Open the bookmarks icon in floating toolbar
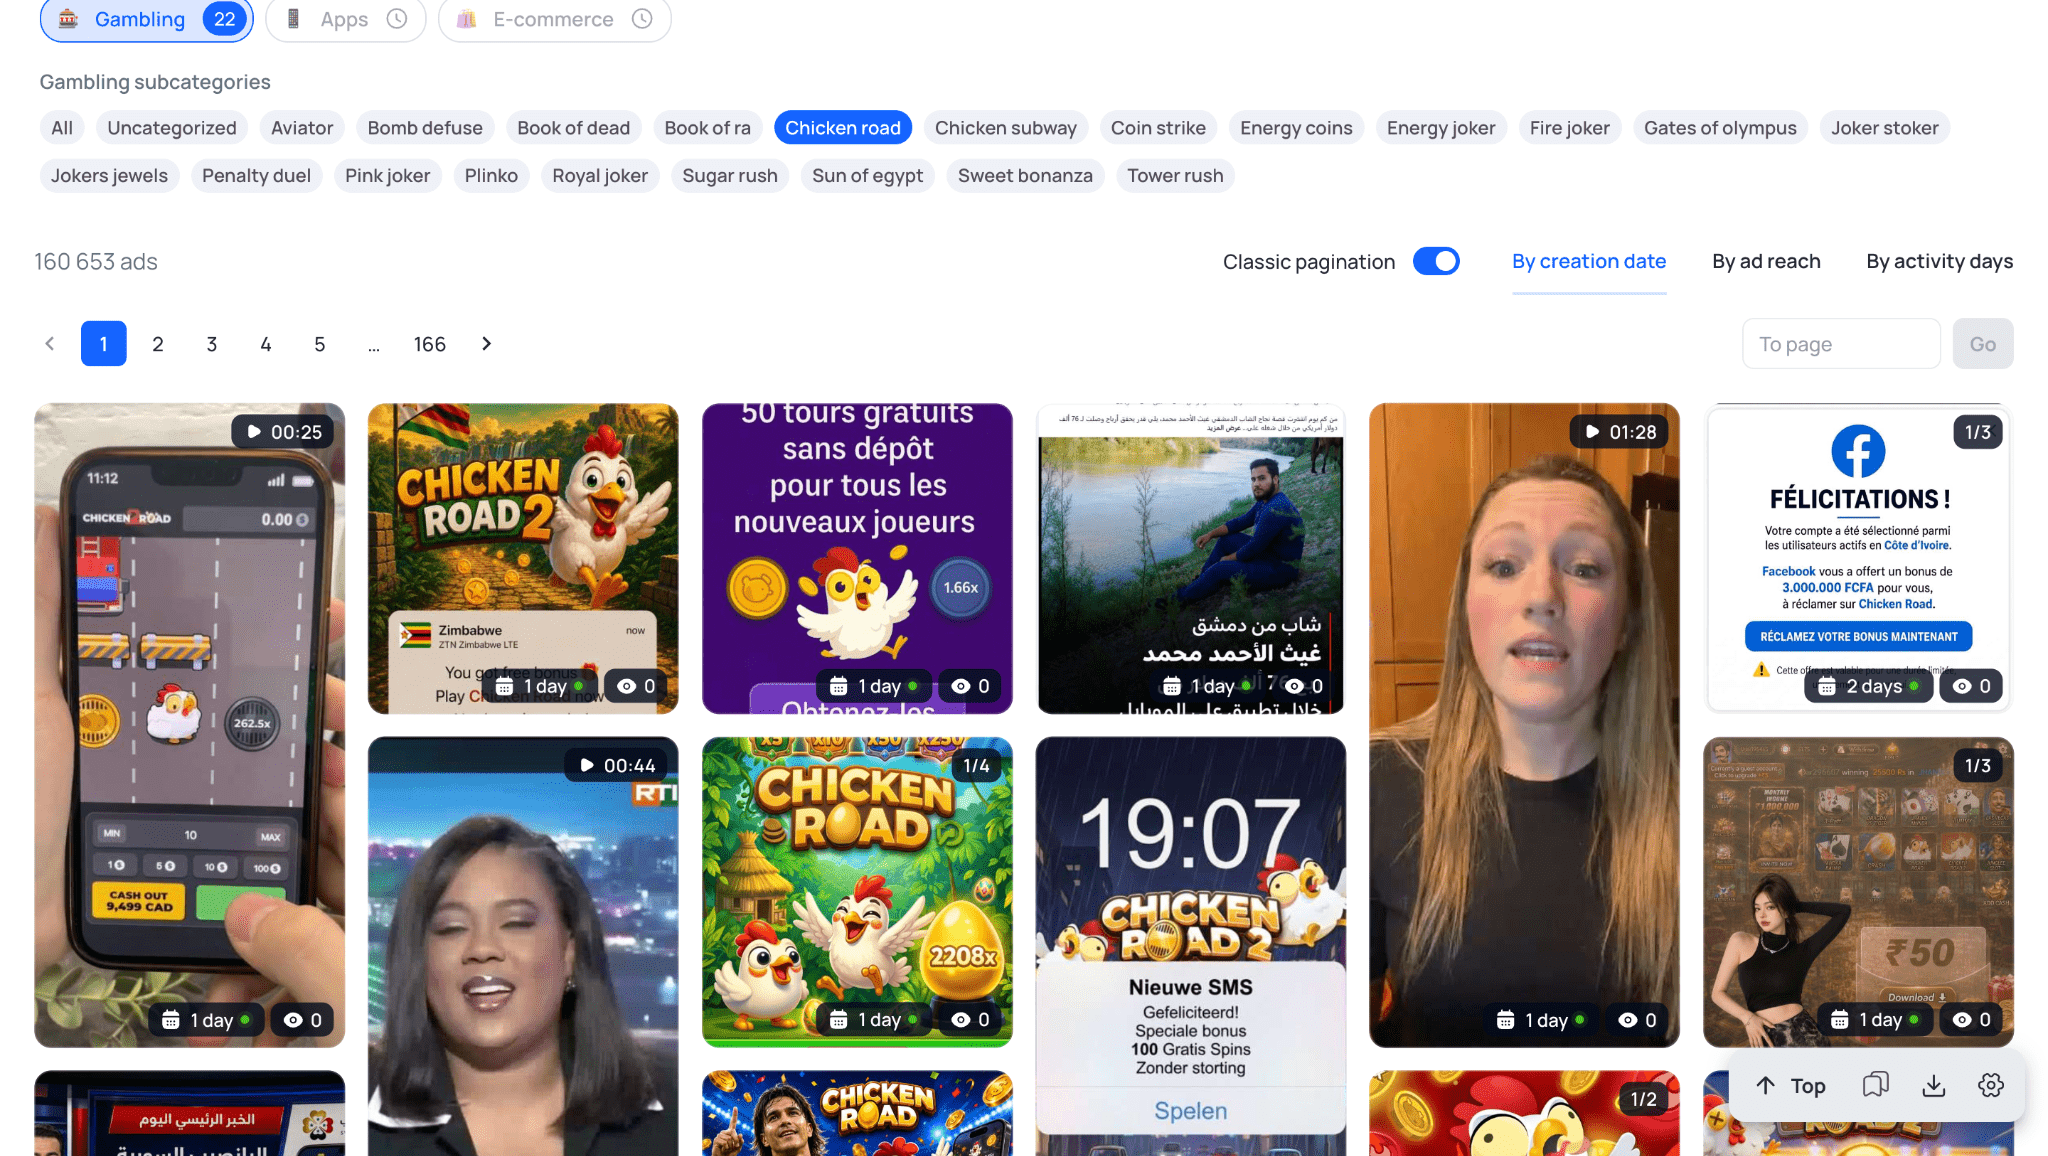Screen dimensions: 2048x1156 pos(1876,1085)
